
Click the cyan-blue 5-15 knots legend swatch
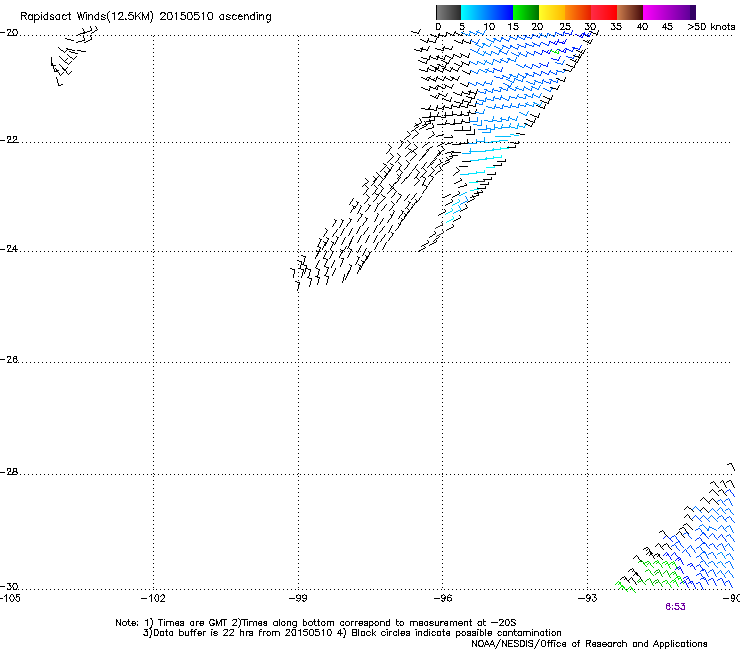(x=487, y=12)
